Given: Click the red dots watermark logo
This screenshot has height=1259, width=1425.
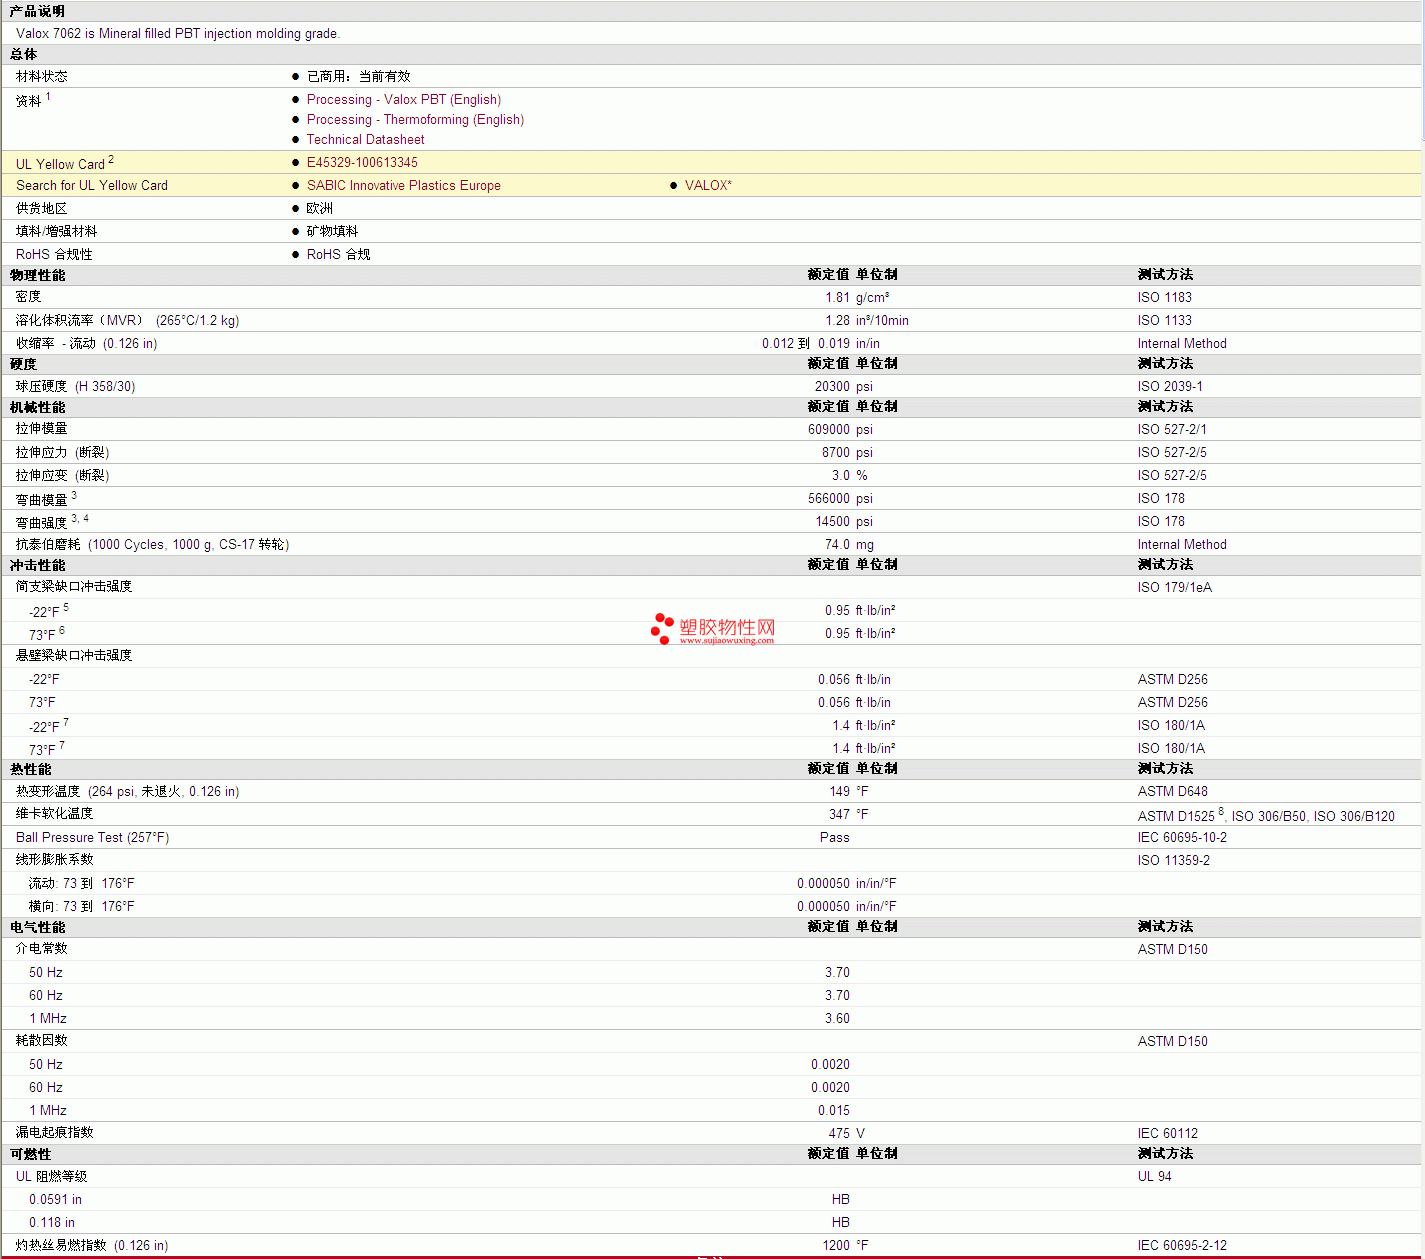Looking at the screenshot, I should 662,628.
